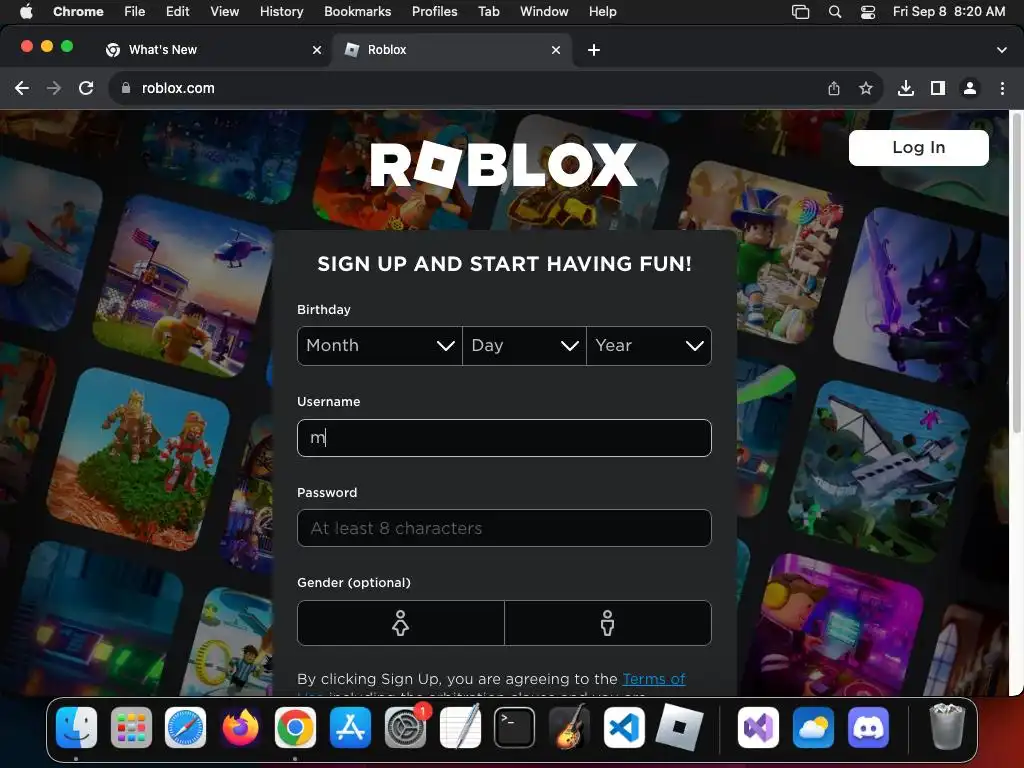Select the male gender option
This screenshot has height=768, width=1024.
click(607, 623)
